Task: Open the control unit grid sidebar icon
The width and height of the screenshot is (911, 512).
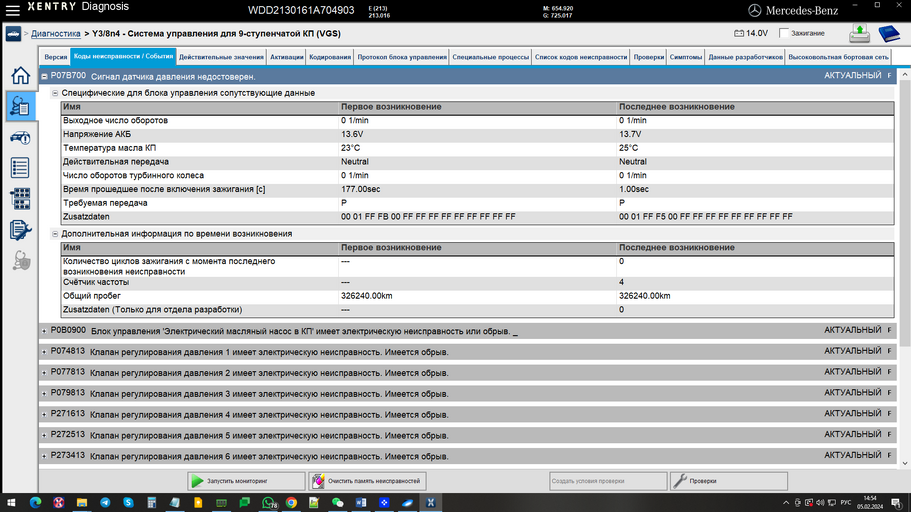Action: 19,199
